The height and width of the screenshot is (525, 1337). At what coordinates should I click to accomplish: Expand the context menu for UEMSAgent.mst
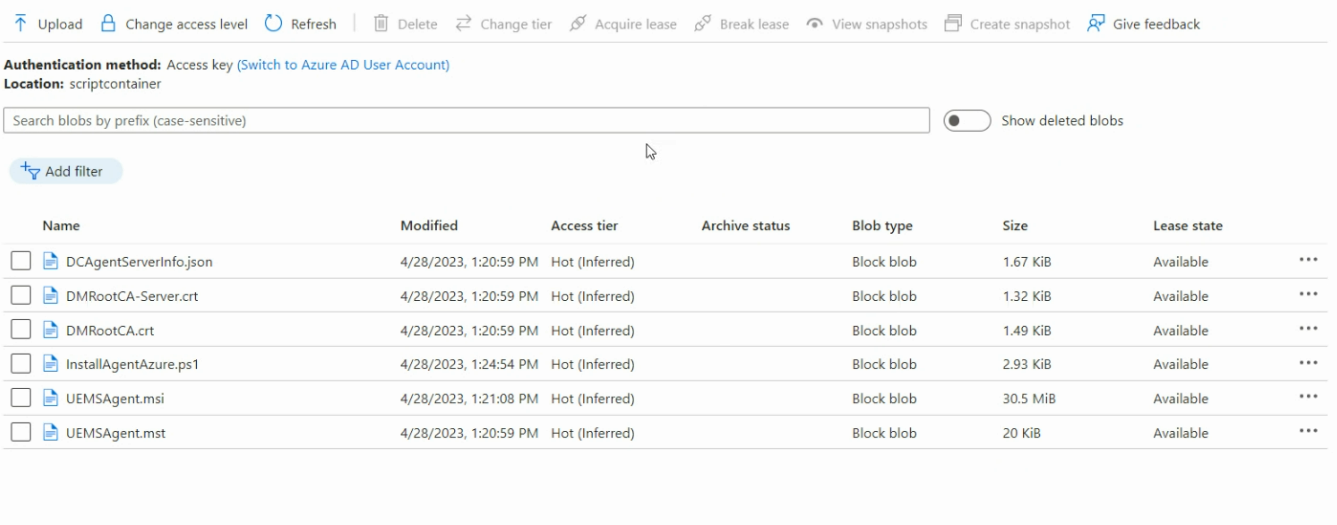pyautogui.click(x=1308, y=431)
